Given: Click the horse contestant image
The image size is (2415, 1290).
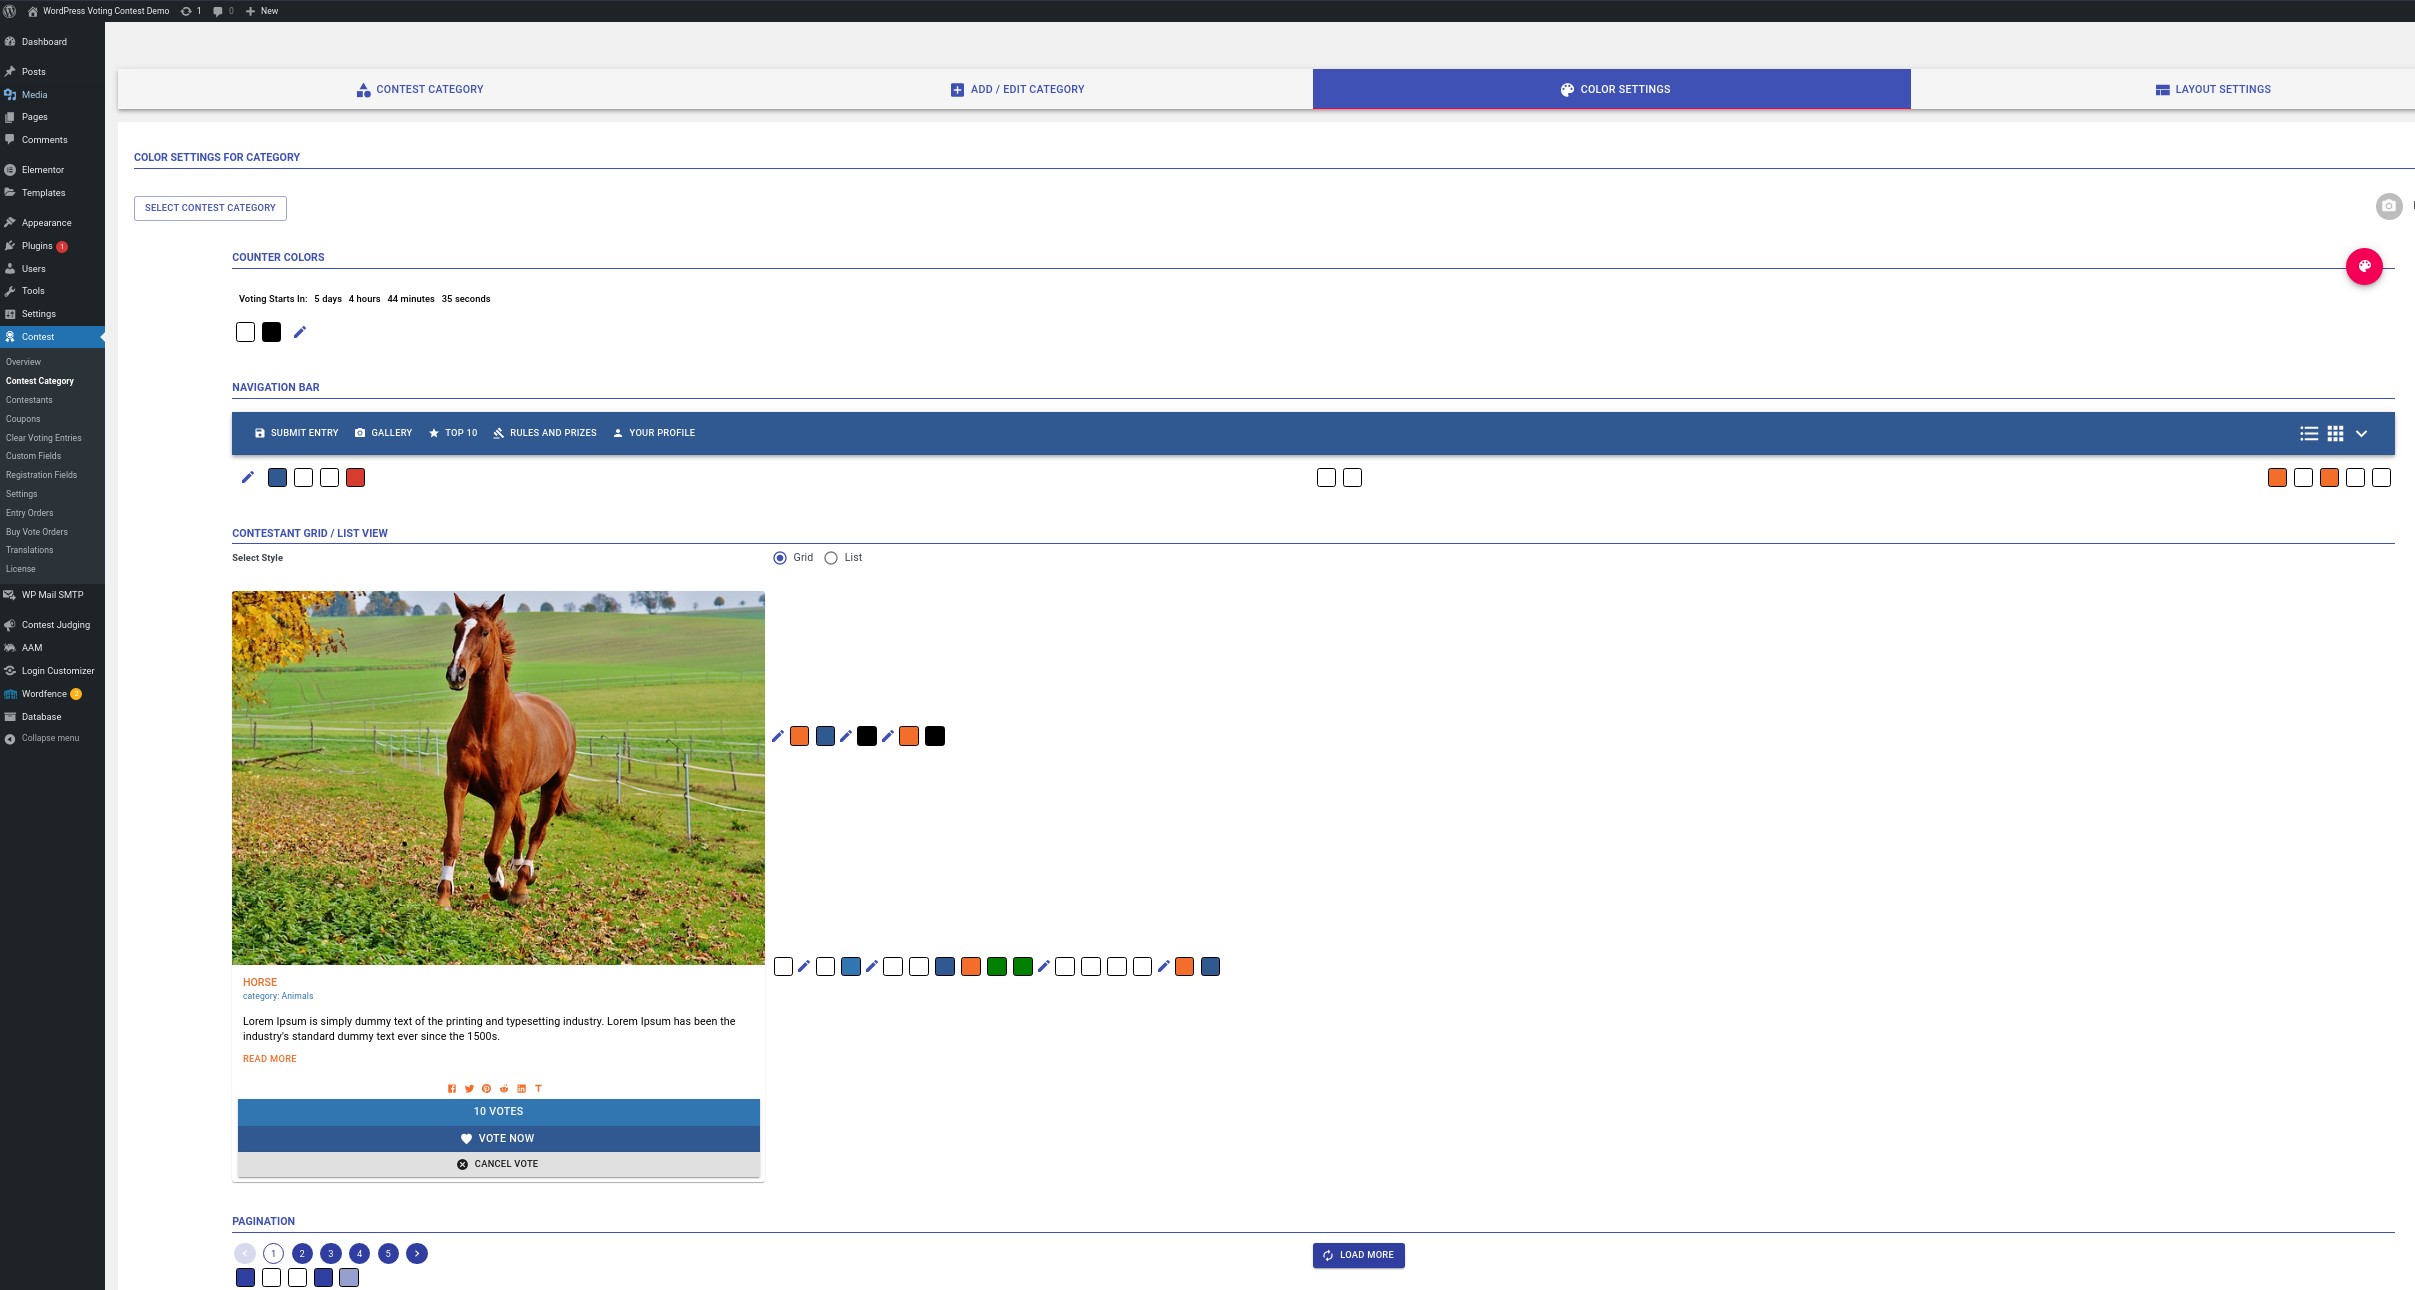Looking at the screenshot, I should (498, 777).
